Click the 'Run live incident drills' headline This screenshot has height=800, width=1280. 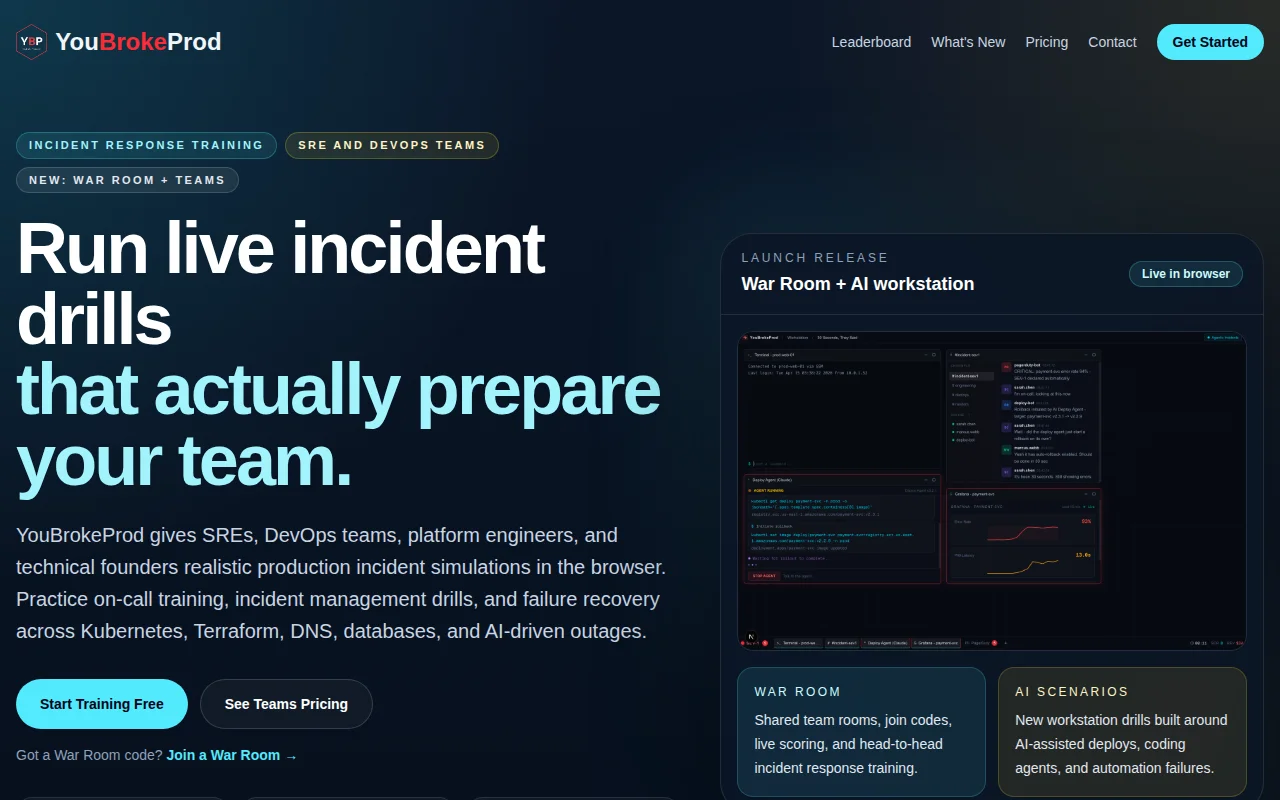coord(281,284)
